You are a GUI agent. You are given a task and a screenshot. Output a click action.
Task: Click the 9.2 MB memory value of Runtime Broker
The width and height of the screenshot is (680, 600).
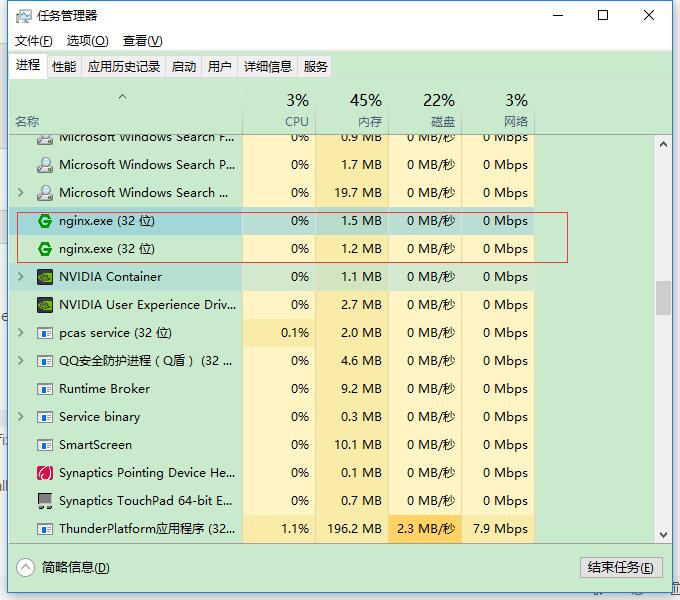pos(361,389)
